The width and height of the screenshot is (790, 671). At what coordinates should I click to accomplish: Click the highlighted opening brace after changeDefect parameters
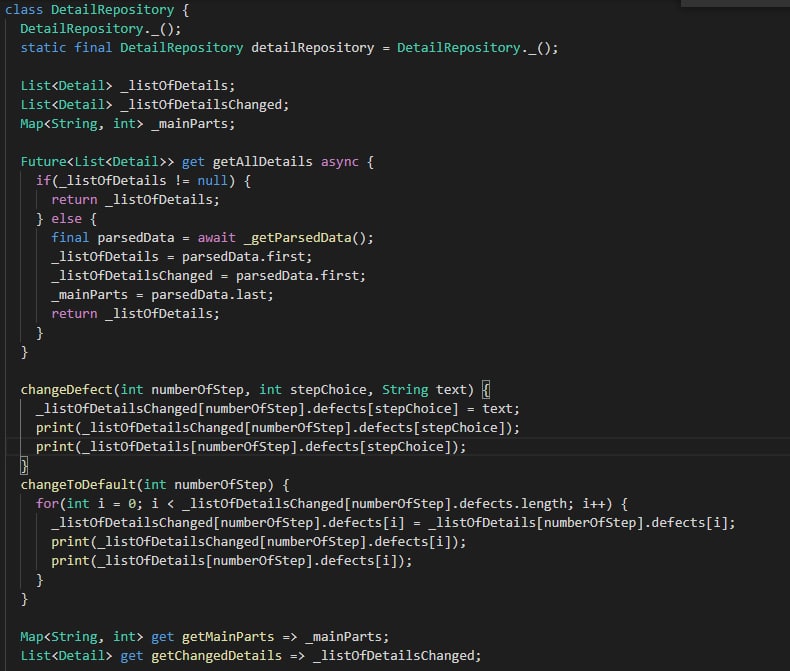[x=486, y=390]
